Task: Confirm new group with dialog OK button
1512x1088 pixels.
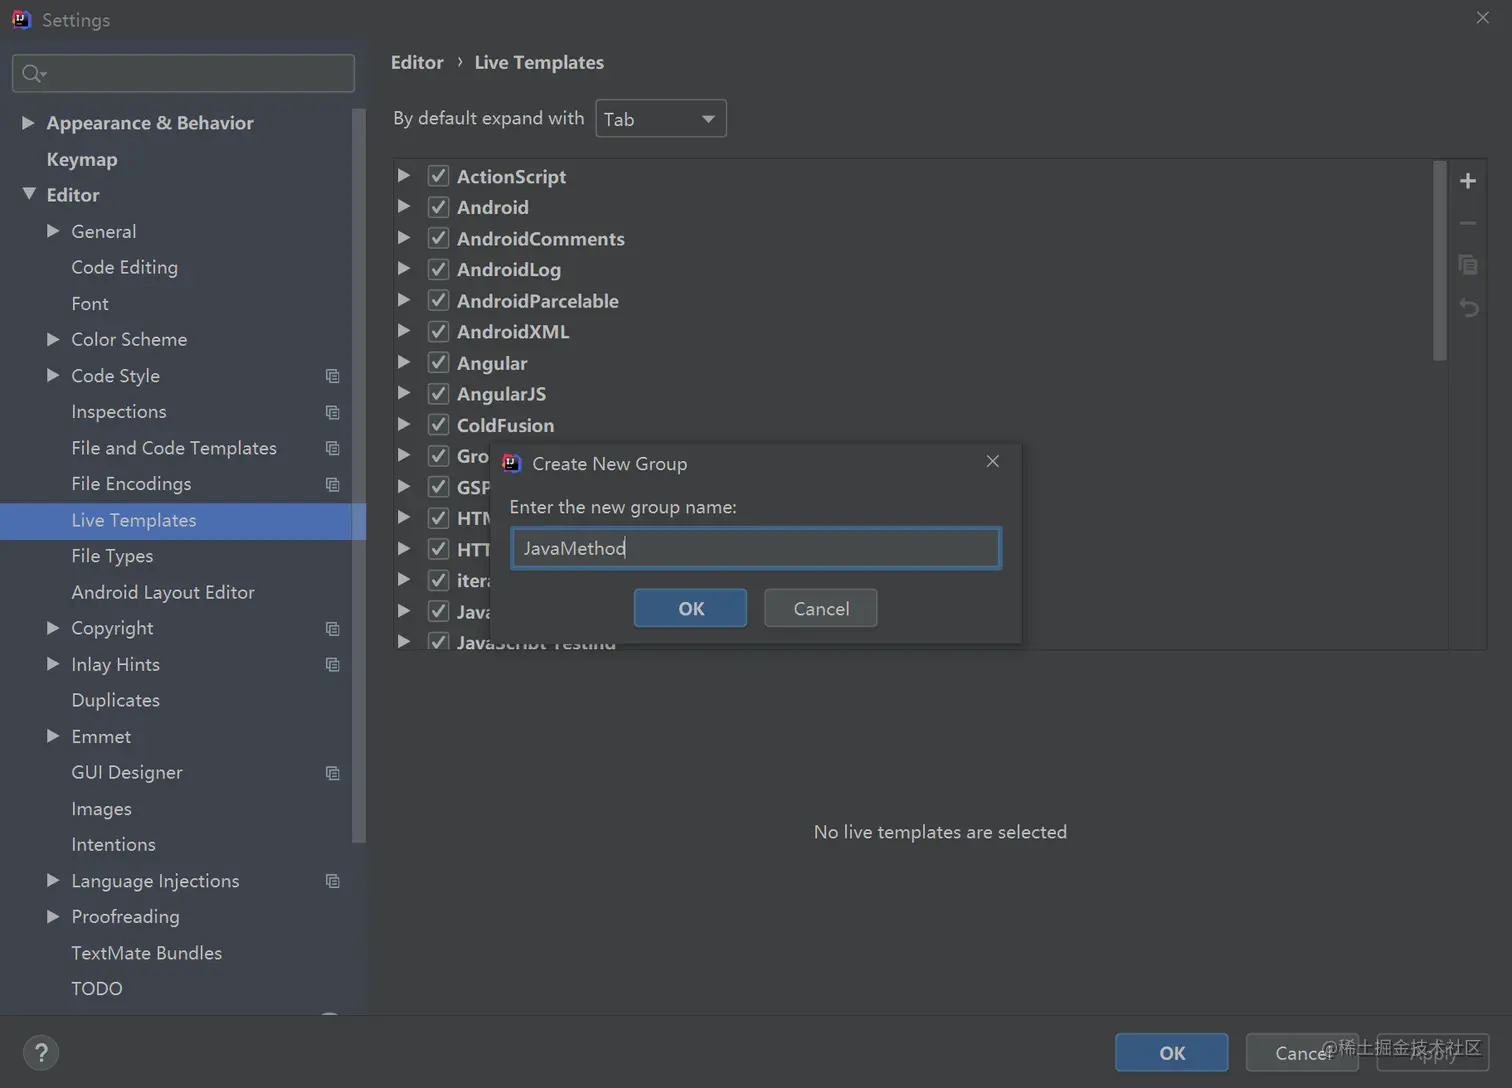Action: coord(690,608)
